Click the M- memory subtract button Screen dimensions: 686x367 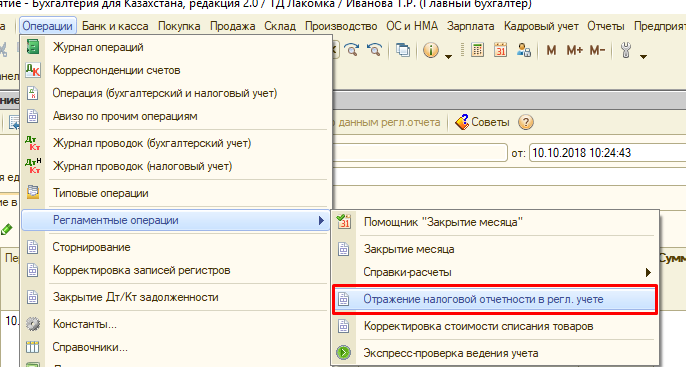point(597,50)
